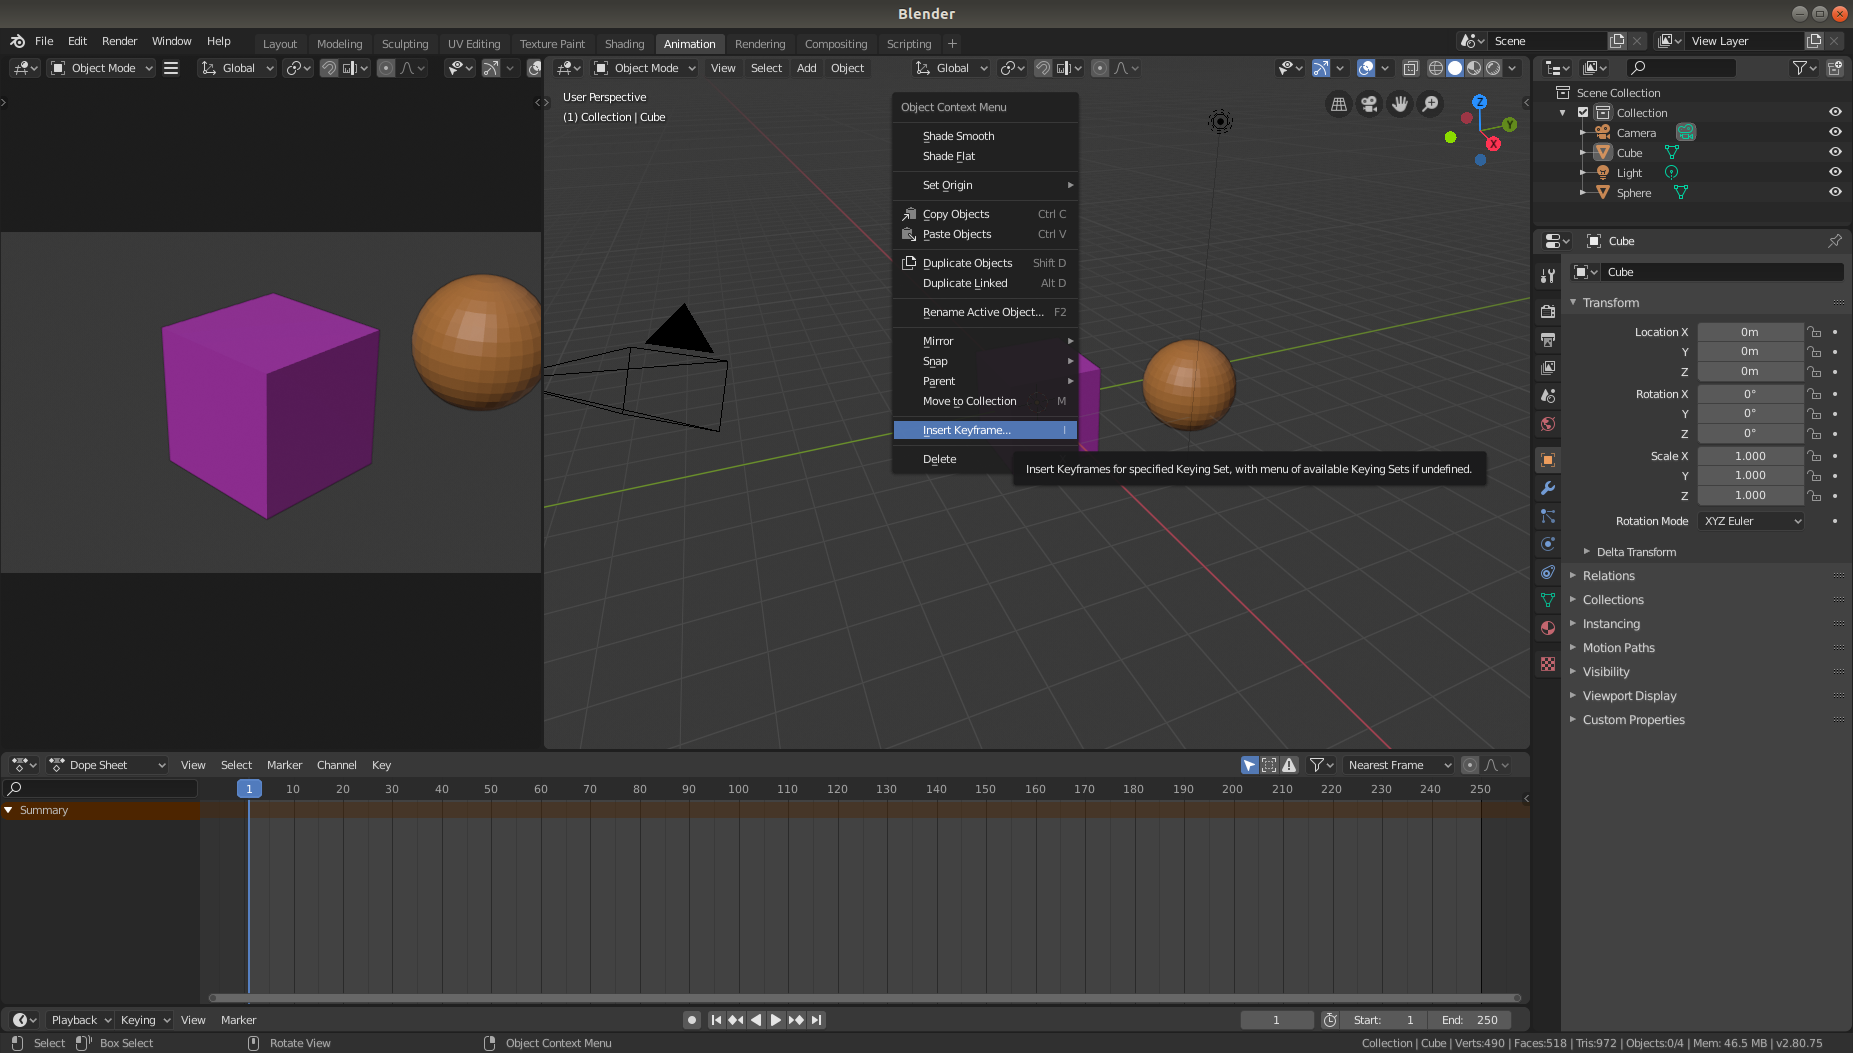Open the Rotation Mode XYZ Euler dropdown
The height and width of the screenshot is (1053, 1853).
click(1751, 521)
